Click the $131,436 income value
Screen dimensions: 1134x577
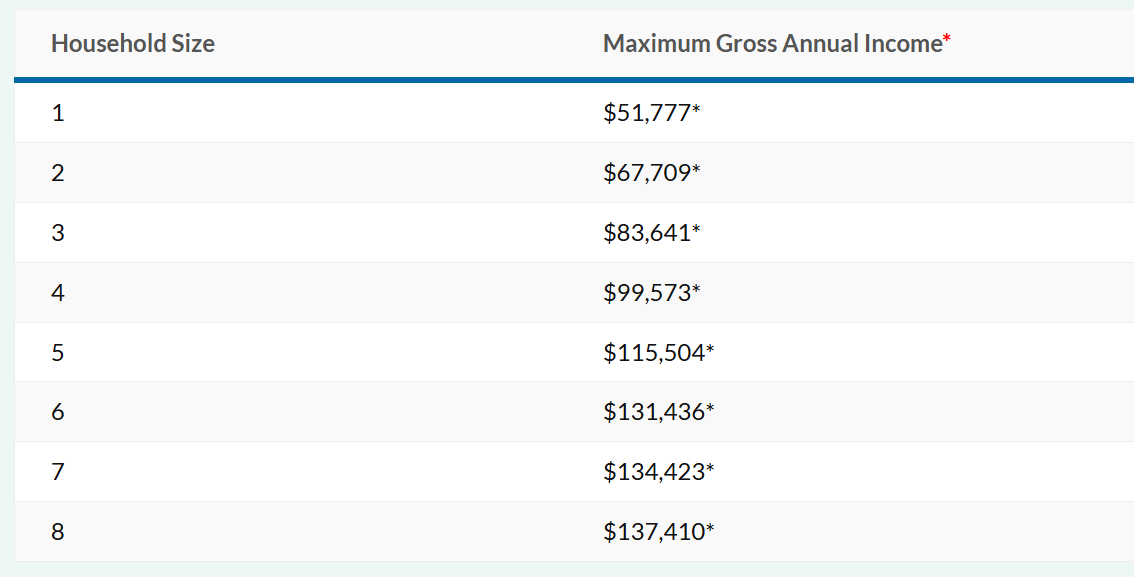tap(654, 412)
